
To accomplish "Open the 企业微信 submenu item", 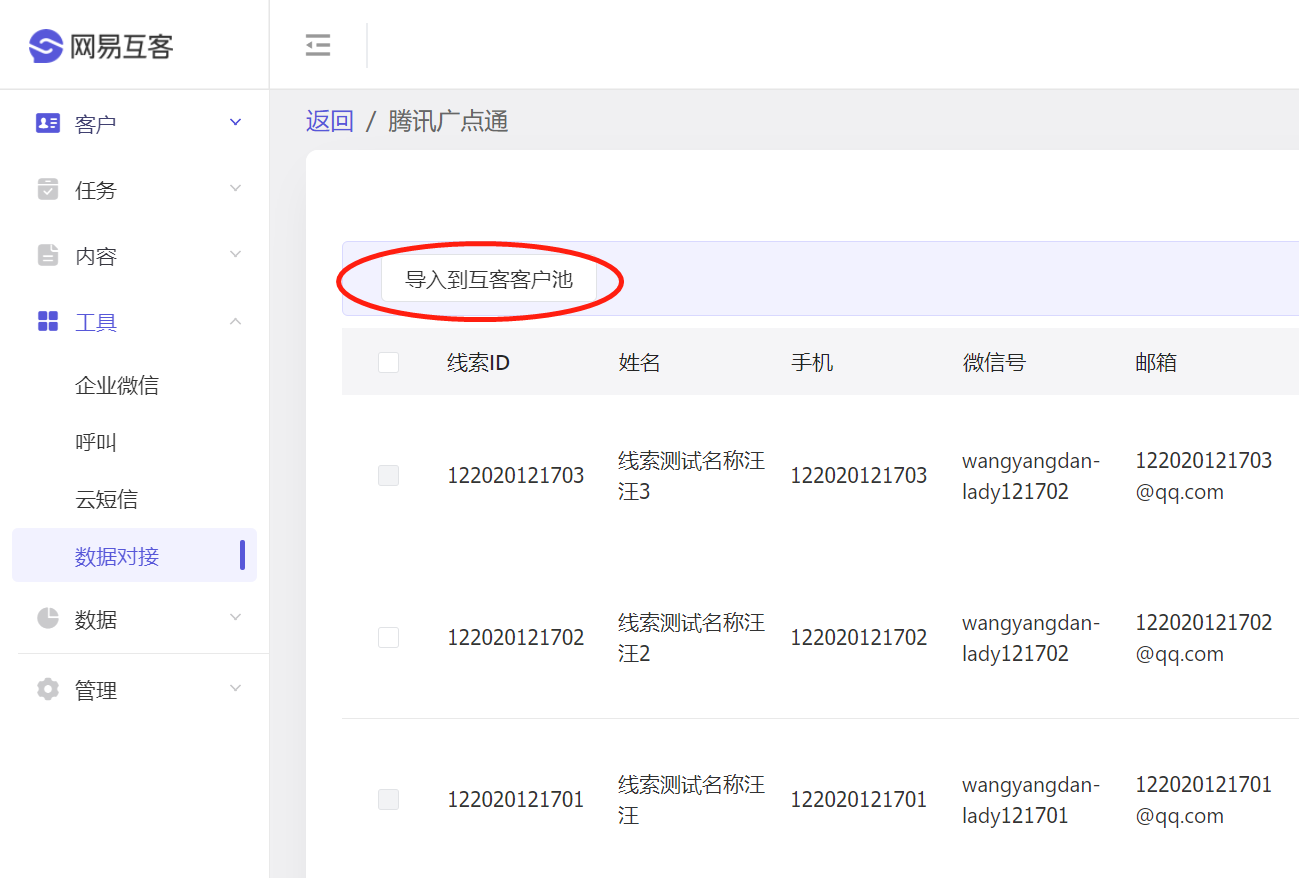I will 117,385.
